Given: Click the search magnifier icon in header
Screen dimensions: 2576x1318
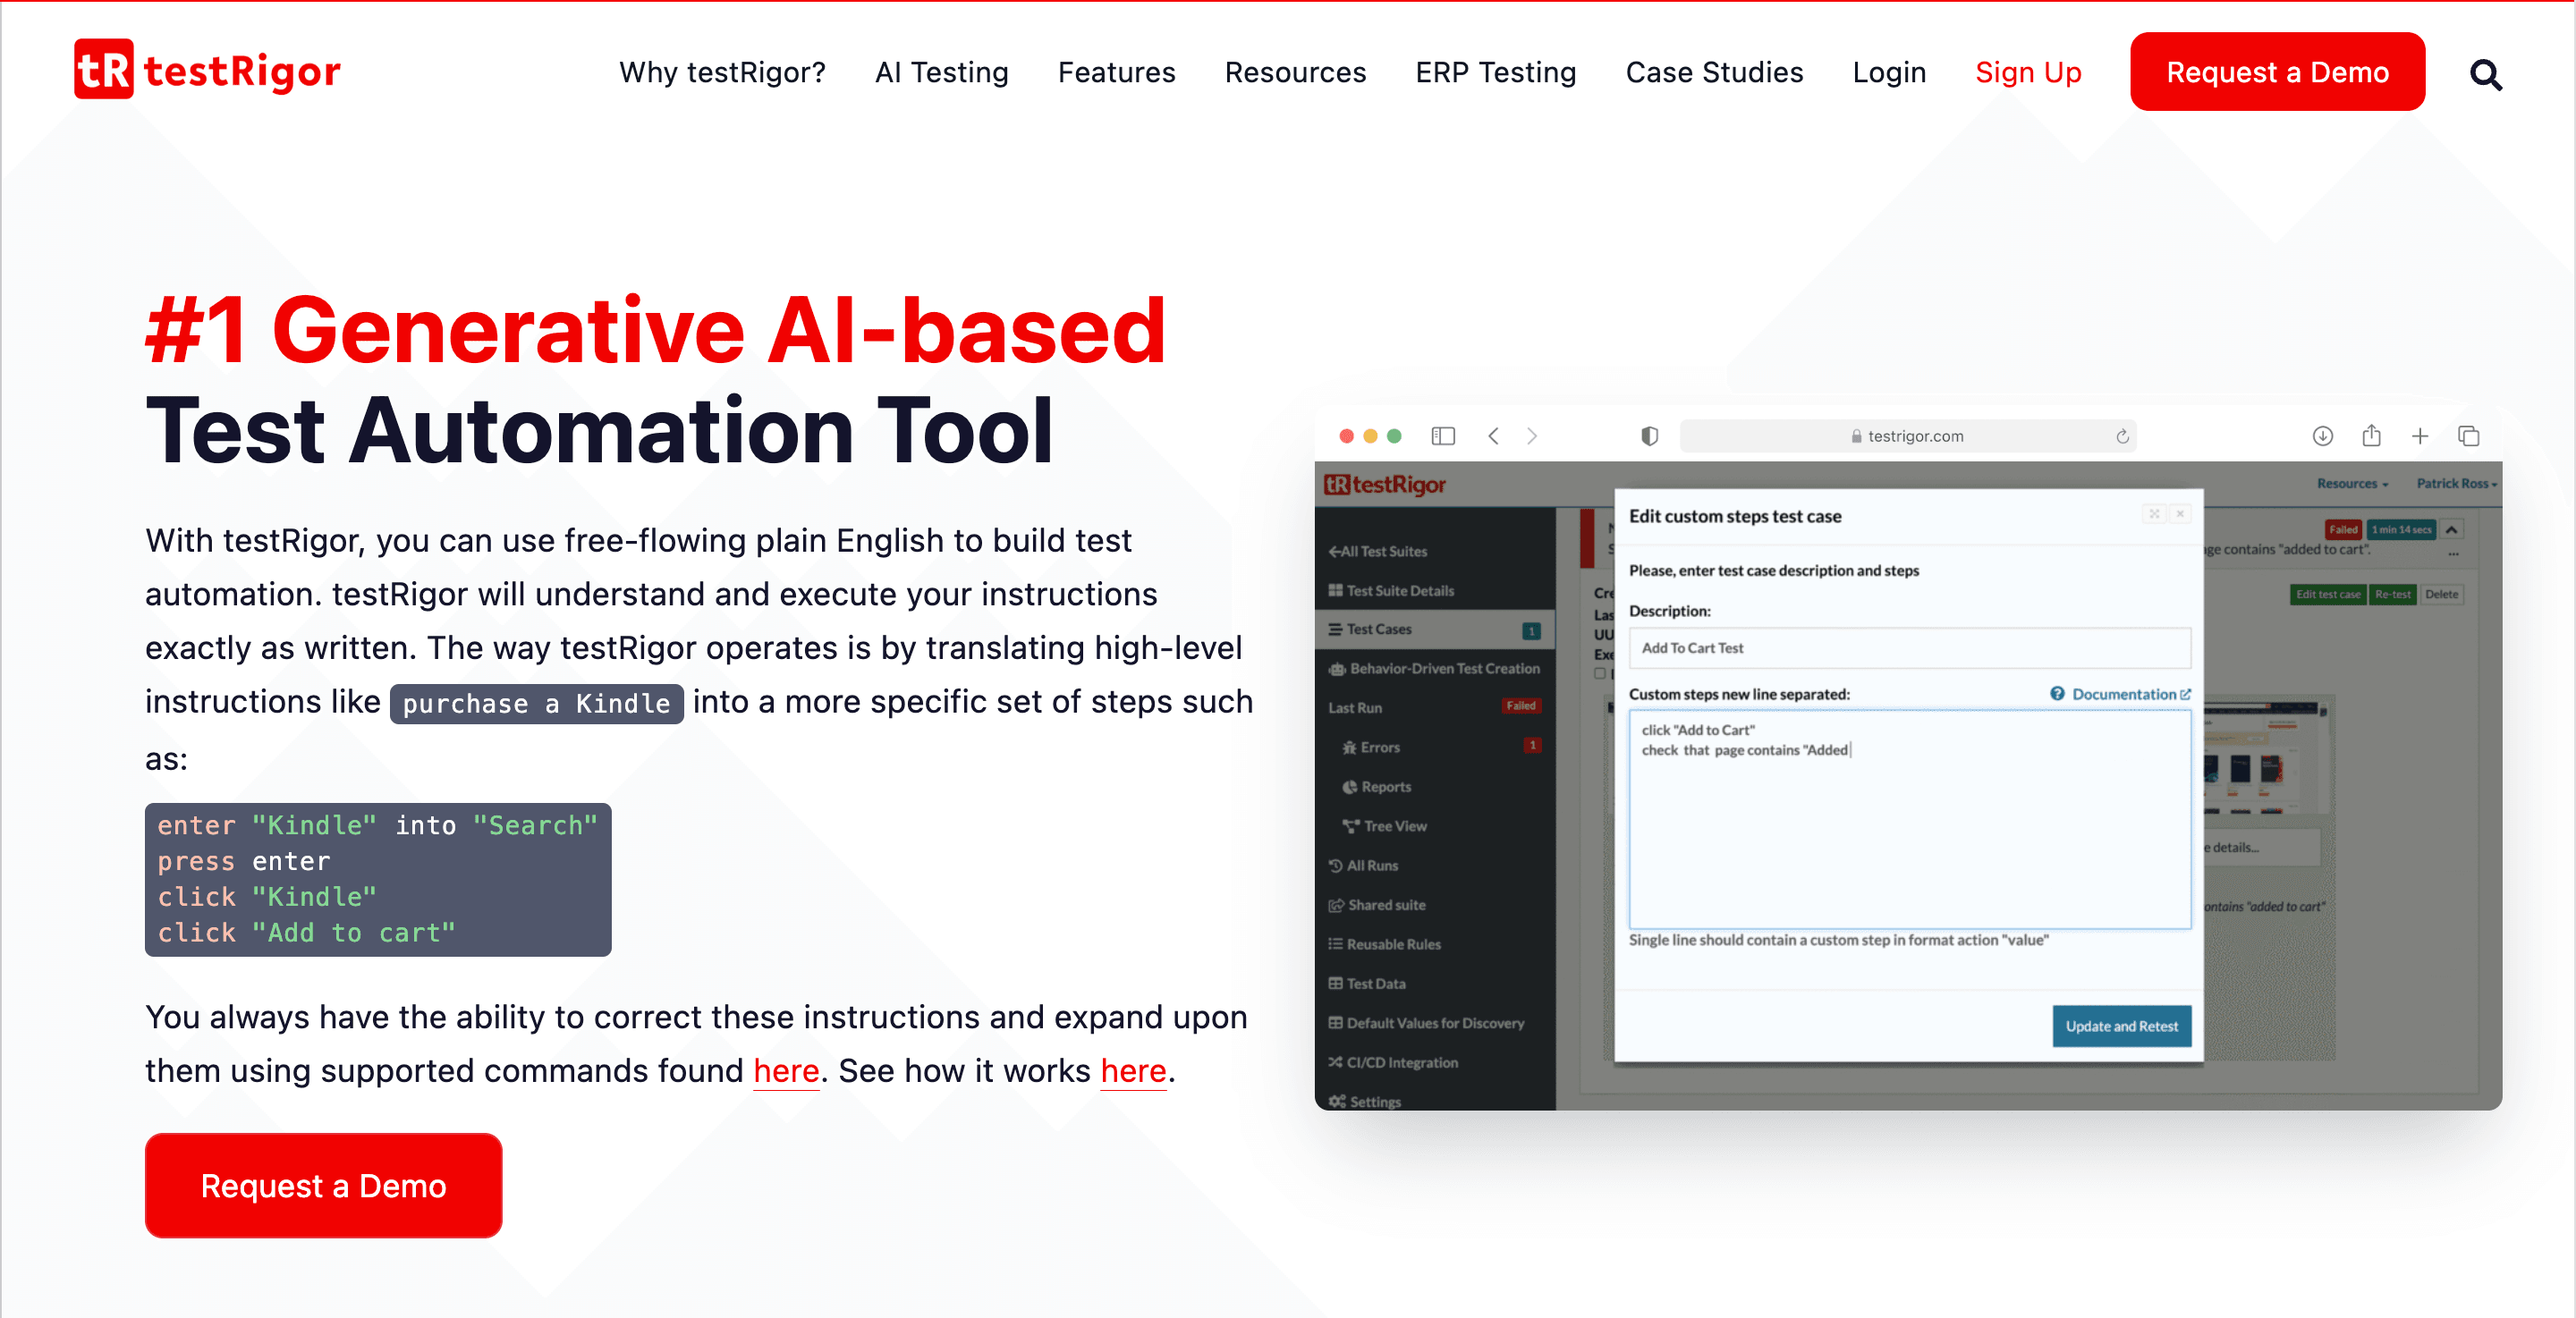Looking at the screenshot, I should [x=2485, y=74].
